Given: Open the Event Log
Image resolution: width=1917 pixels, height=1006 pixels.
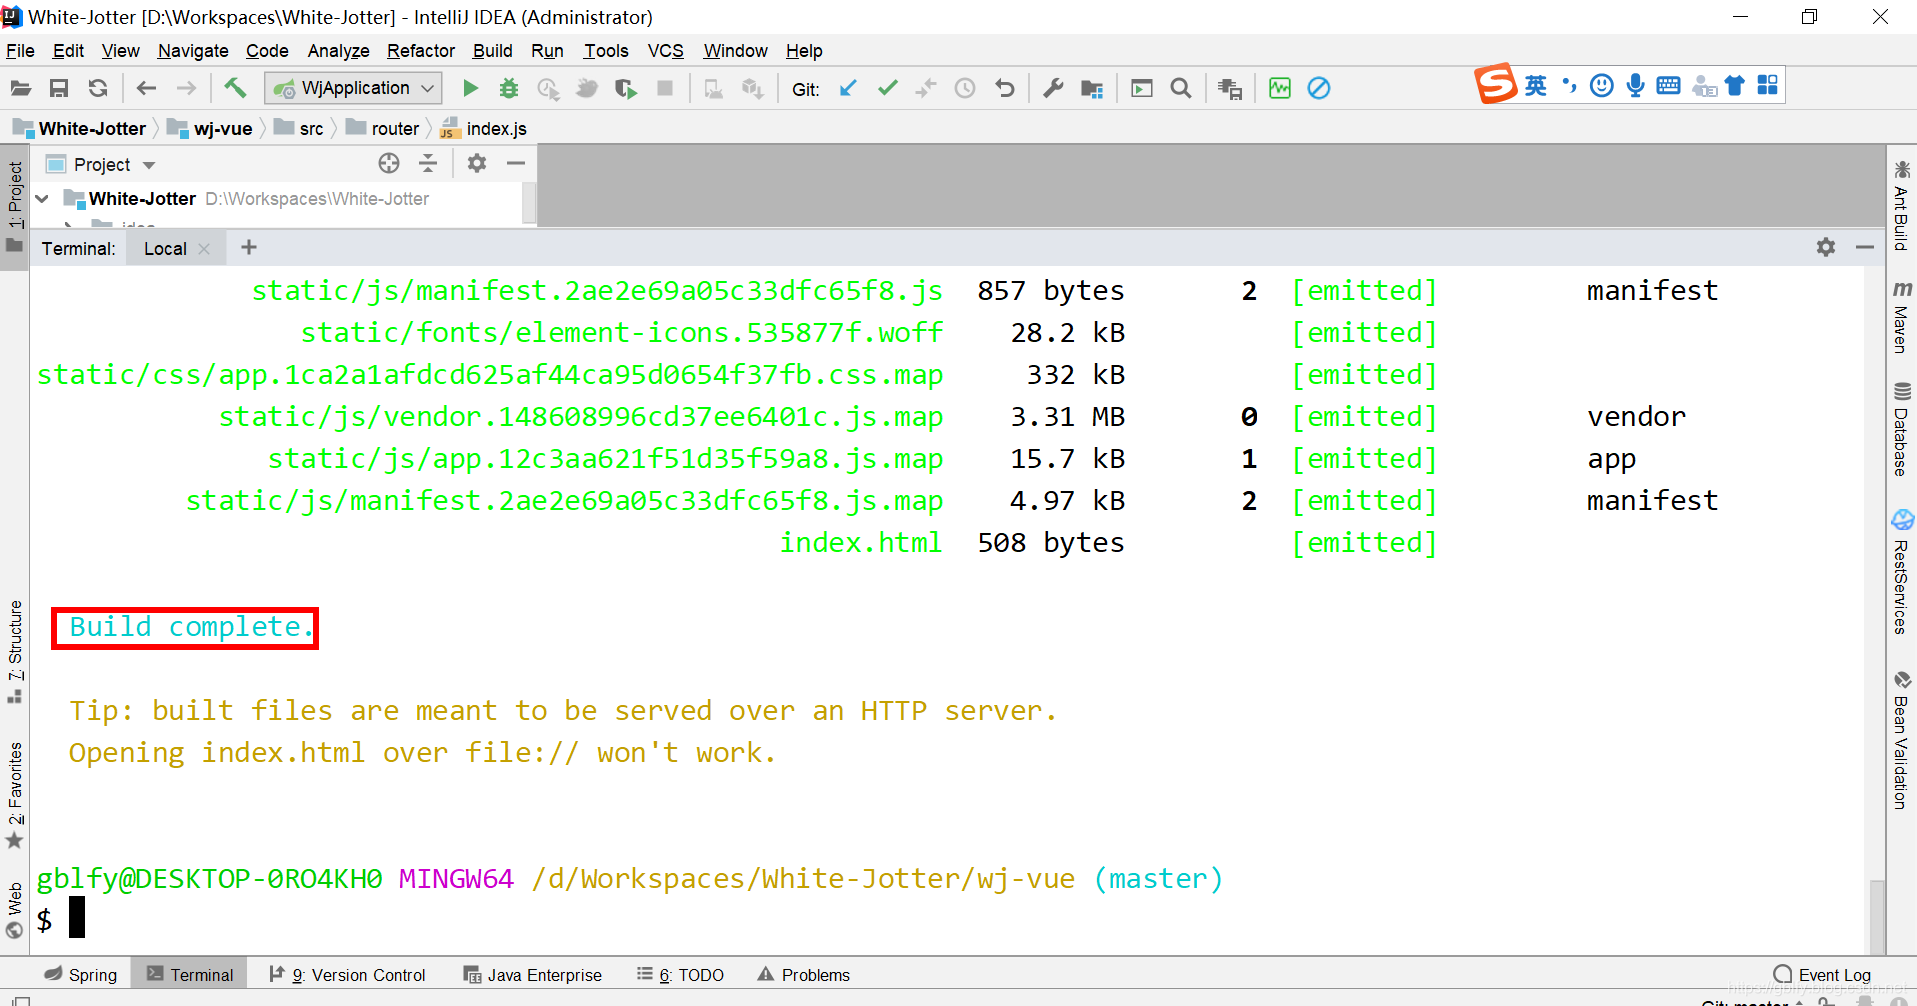Looking at the screenshot, I should coord(1822,975).
